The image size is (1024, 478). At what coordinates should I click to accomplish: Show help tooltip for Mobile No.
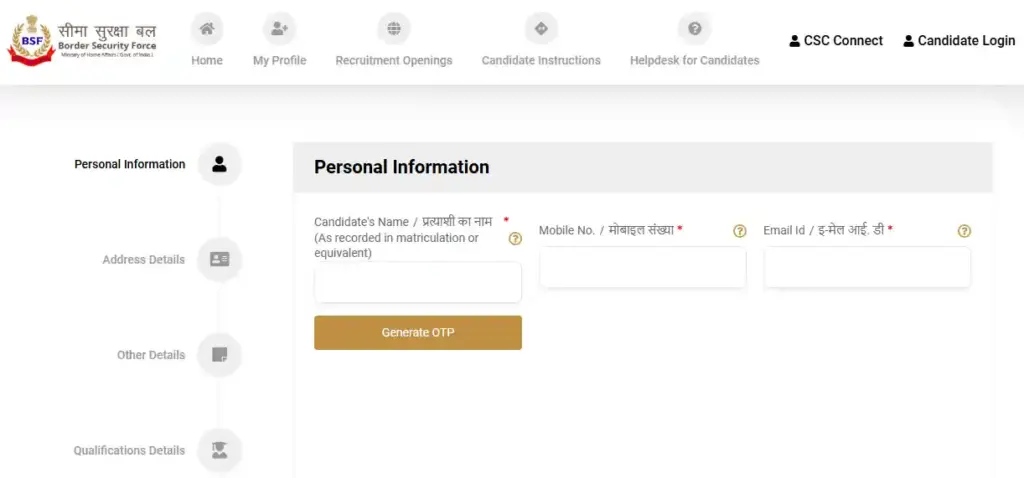click(740, 231)
